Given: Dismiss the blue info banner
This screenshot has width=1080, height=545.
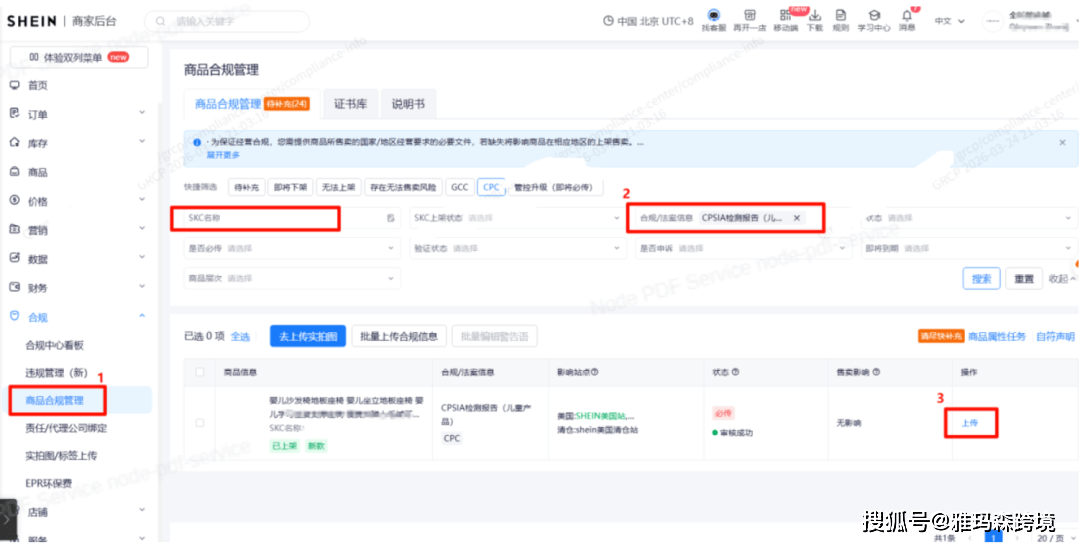Looking at the screenshot, I should [1062, 143].
